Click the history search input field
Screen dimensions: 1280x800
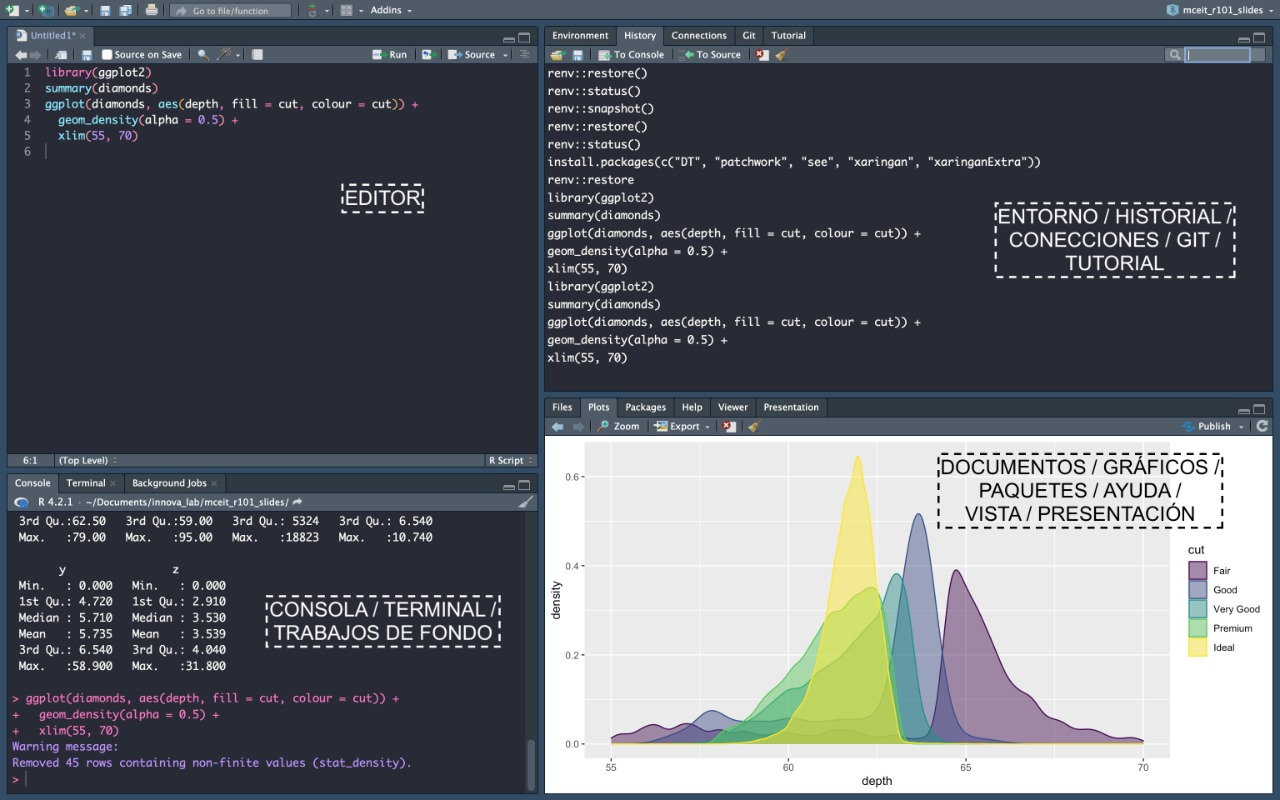[1217, 55]
